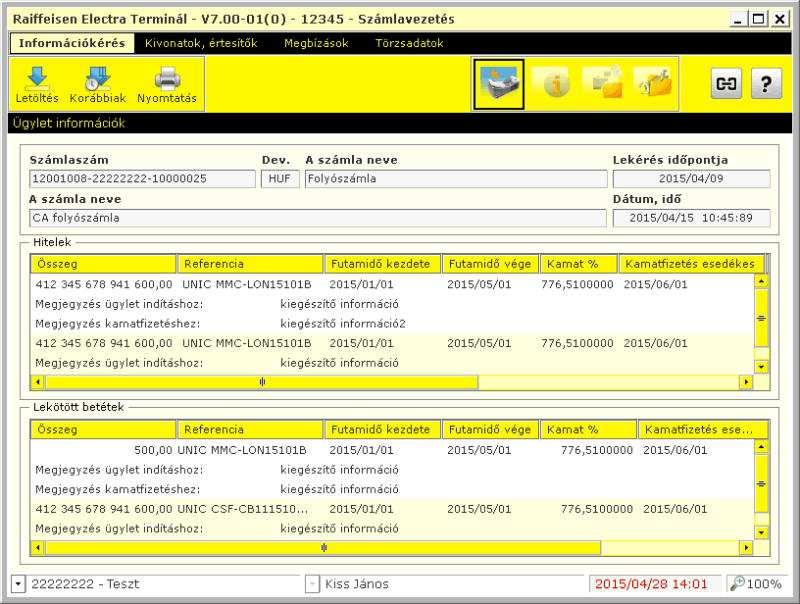The height and width of the screenshot is (604, 800).
Task: Click Hitelek vertical scrollbar thumb
Action: click(x=761, y=318)
